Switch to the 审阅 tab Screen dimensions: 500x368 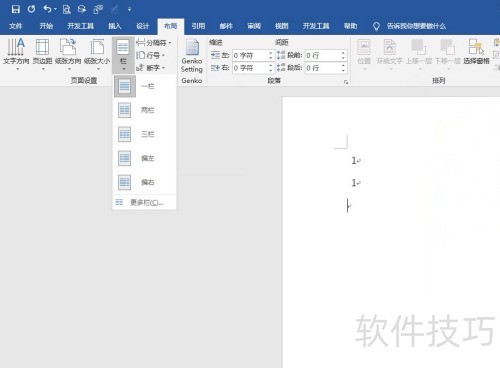pos(254,26)
